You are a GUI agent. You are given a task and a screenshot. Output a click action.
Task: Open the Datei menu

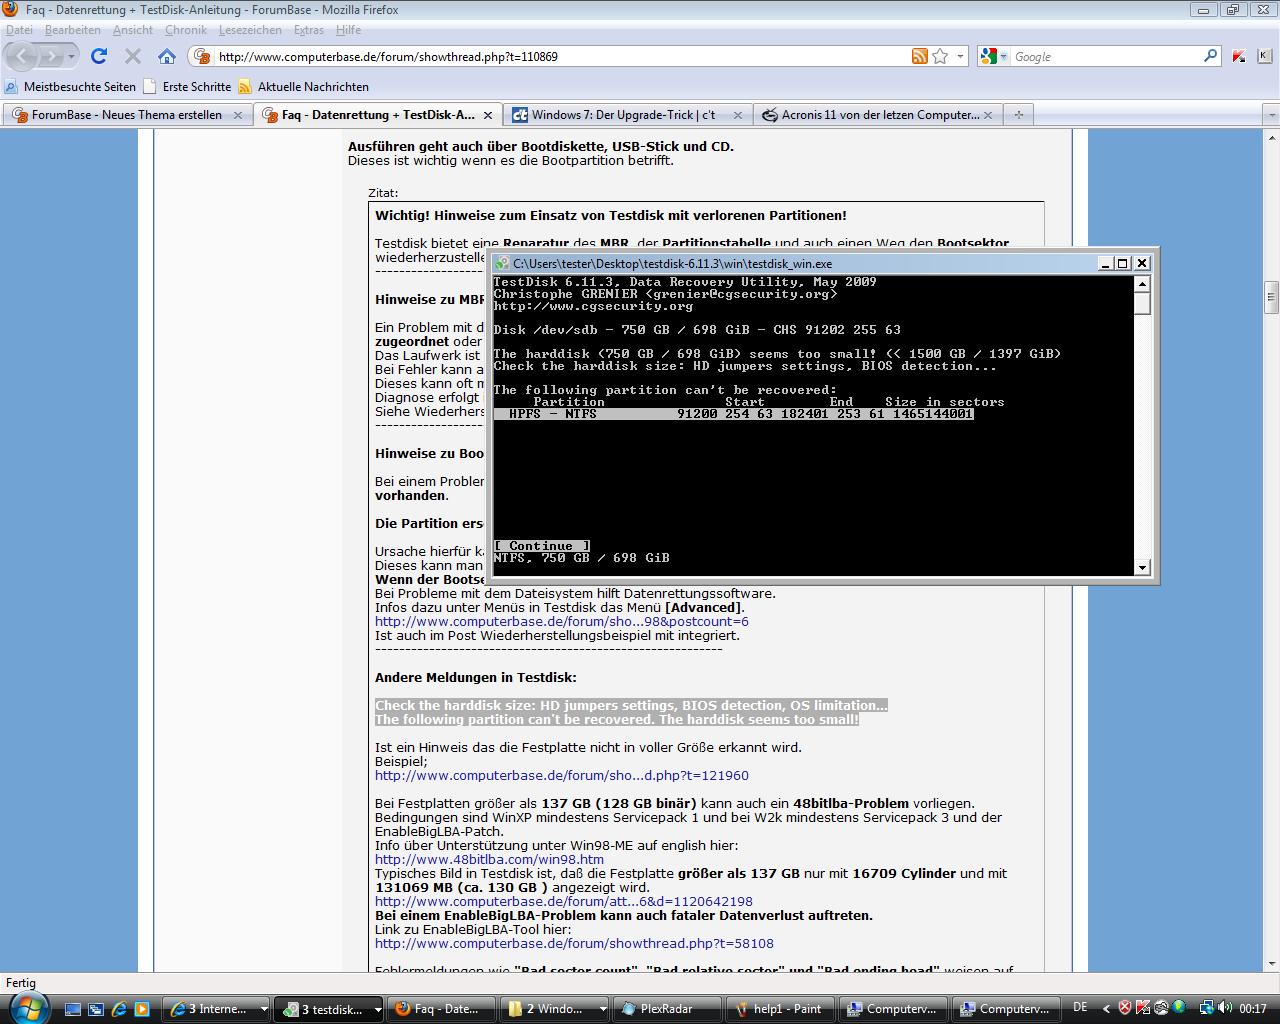(x=19, y=30)
